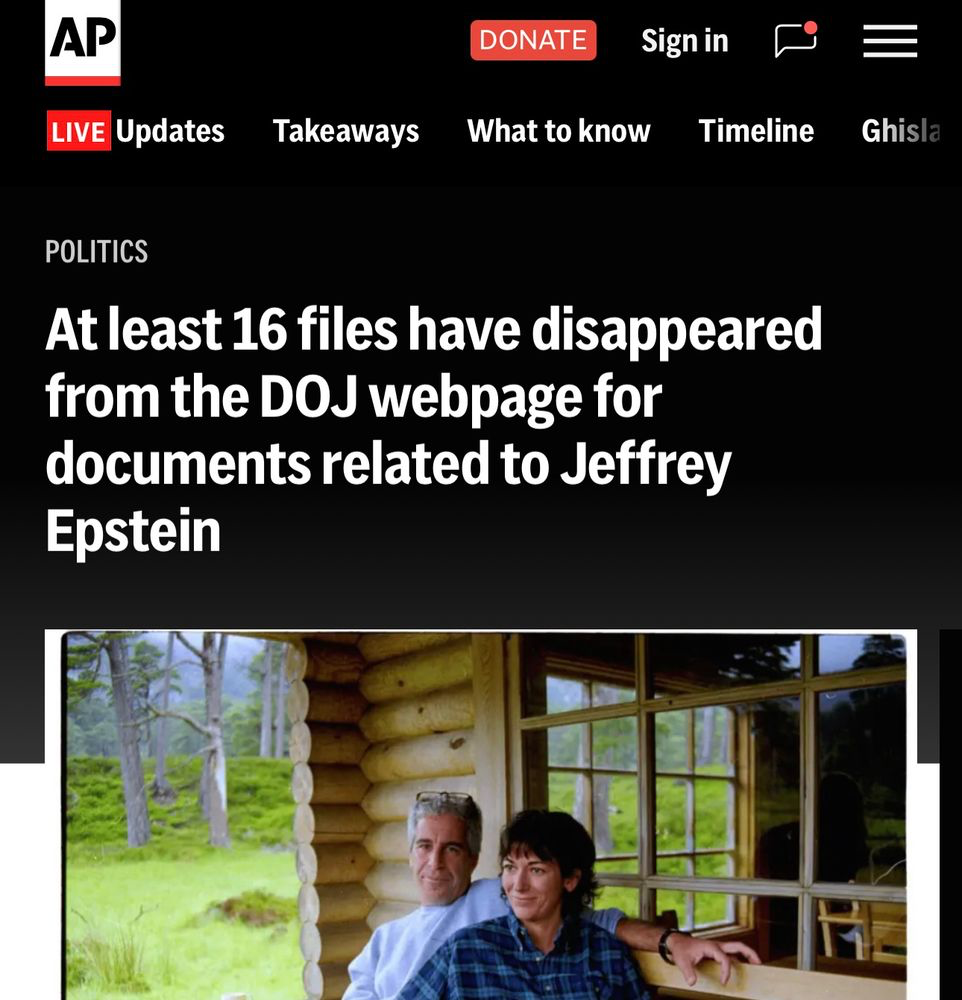The height and width of the screenshot is (1000, 962).
Task: Expand the hamburger menu icon
Action: pyautogui.click(x=890, y=41)
